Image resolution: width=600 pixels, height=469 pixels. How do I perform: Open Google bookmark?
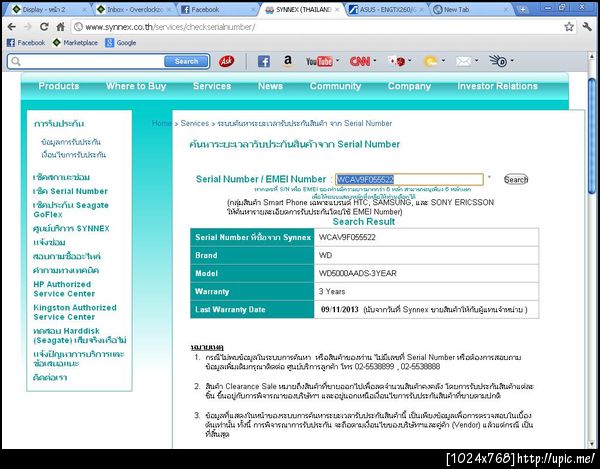click(x=121, y=43)
